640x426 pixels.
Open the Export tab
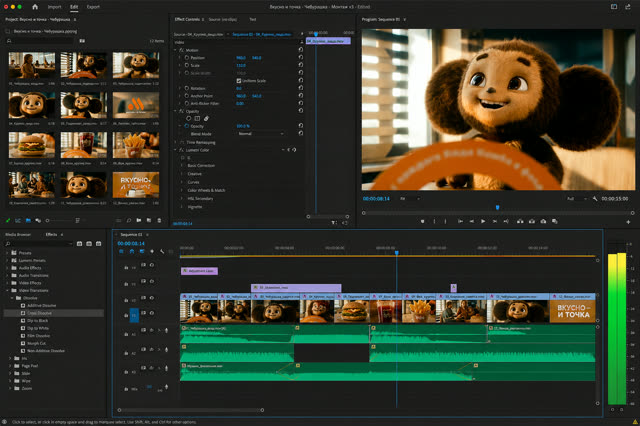93,7
